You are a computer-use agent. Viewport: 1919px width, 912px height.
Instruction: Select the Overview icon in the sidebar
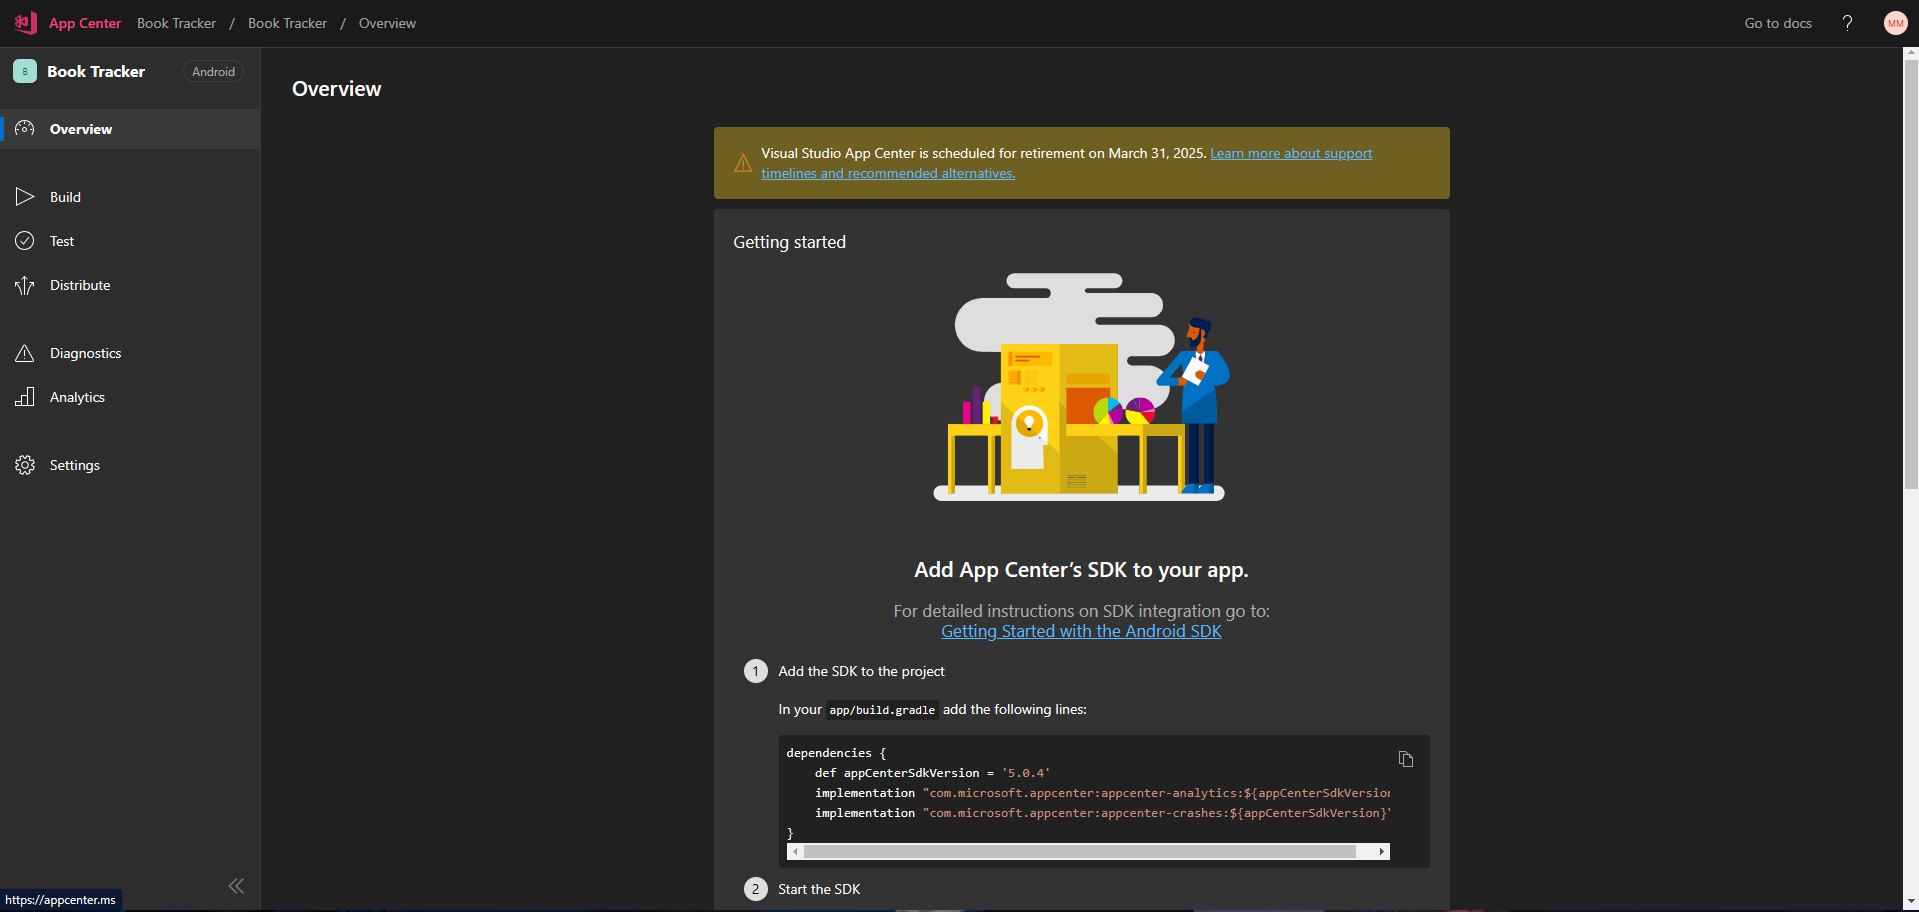25,129
